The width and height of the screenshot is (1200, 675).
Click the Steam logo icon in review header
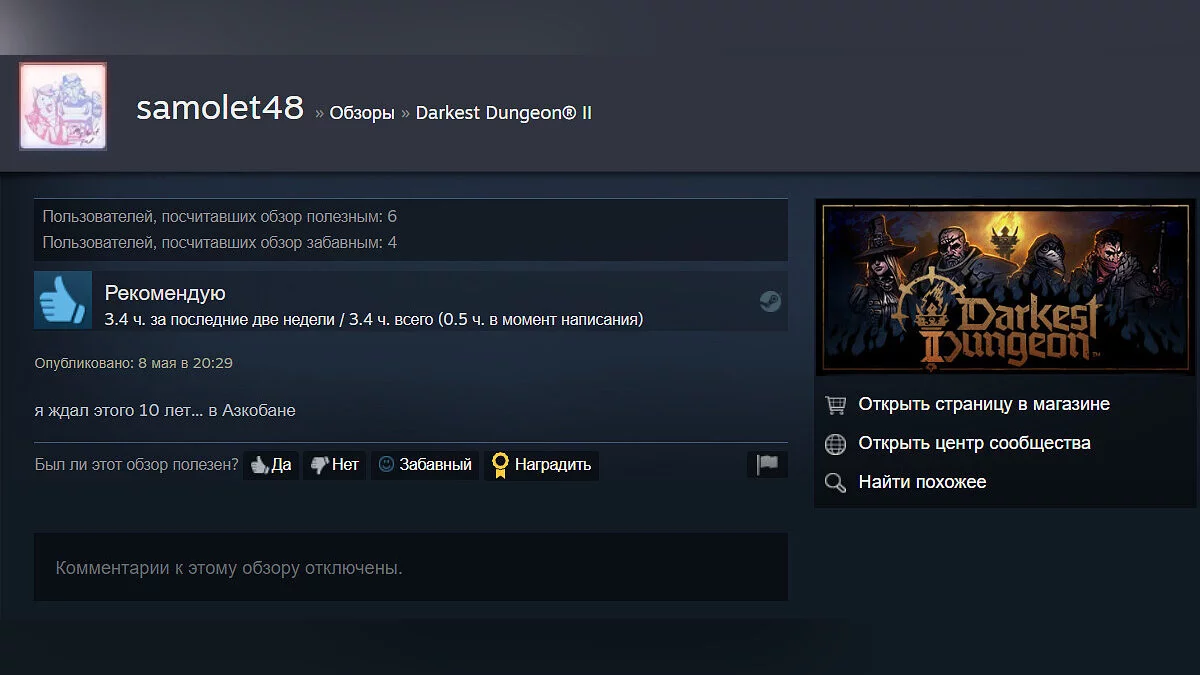coord(769,301)
